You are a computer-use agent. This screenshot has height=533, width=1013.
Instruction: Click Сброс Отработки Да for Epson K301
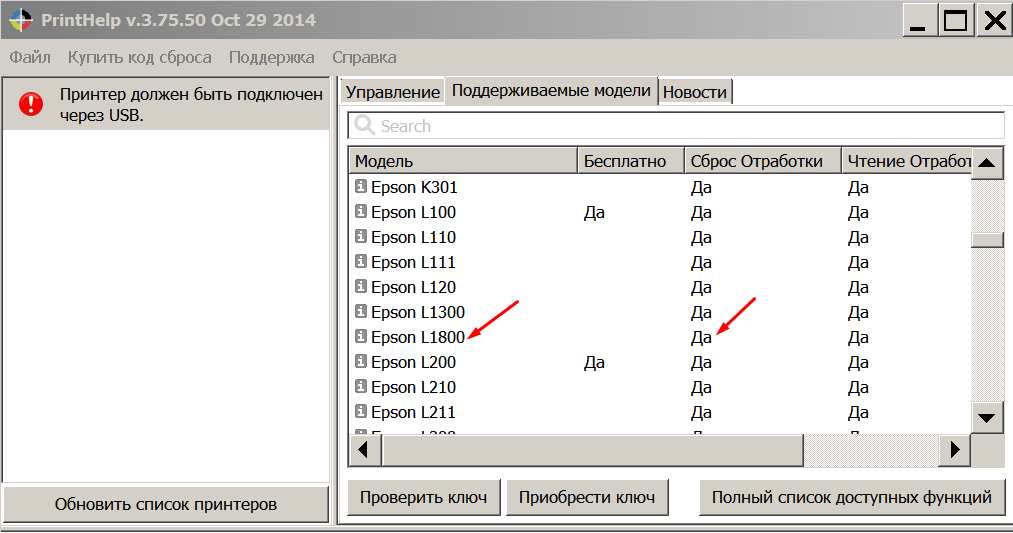701,188
